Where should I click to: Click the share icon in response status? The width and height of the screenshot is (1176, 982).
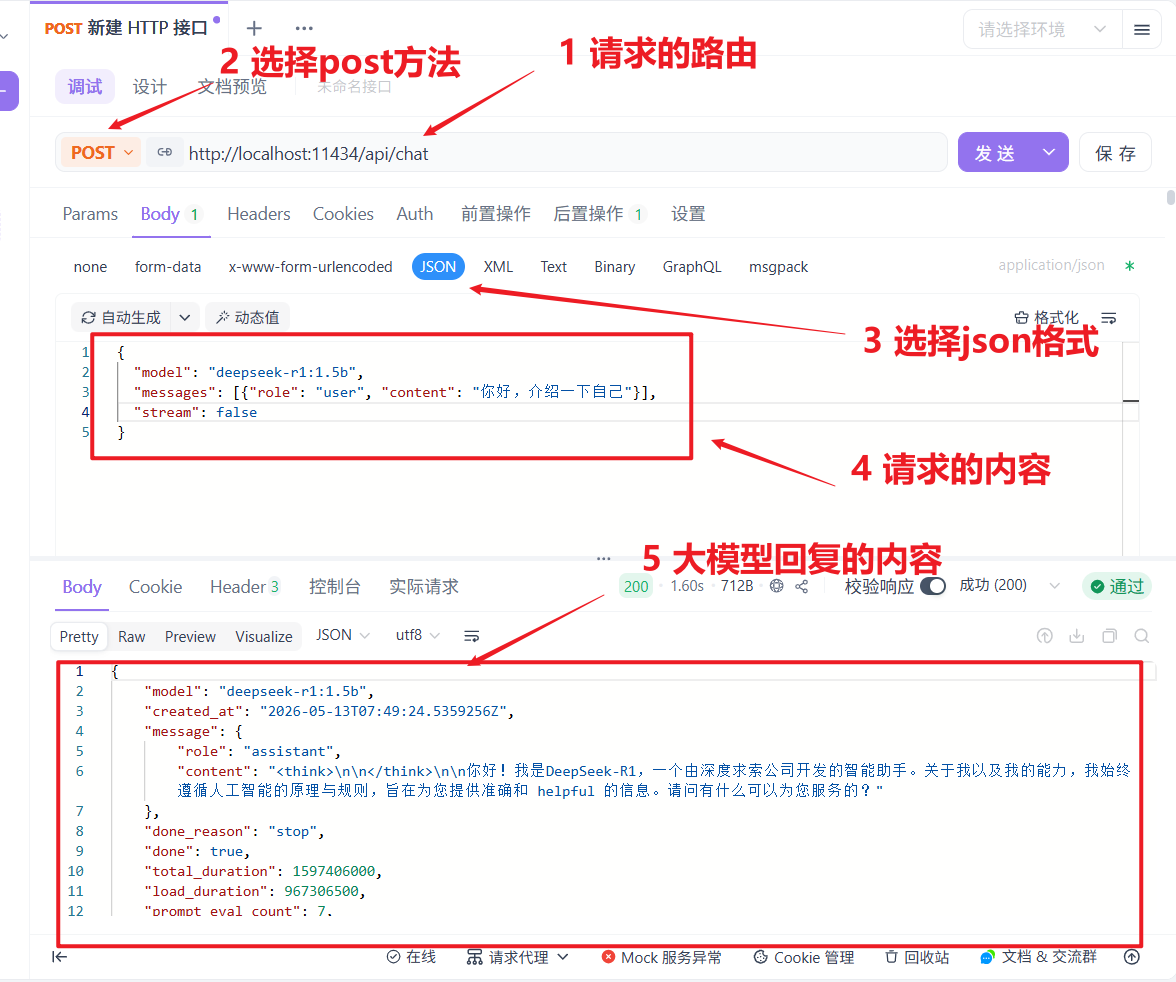pyautogui.click(x=802, y=586)
